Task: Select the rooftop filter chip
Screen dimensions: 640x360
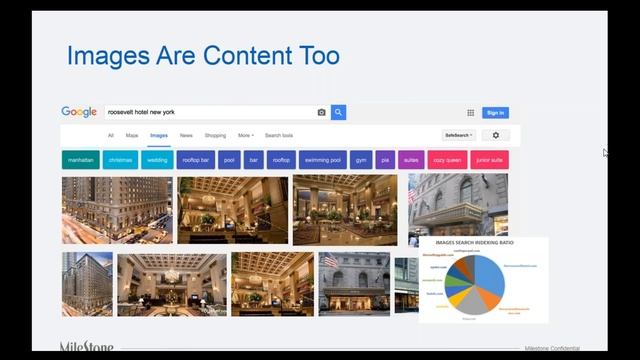Action: pyautogui.click(x=281, y=160)
